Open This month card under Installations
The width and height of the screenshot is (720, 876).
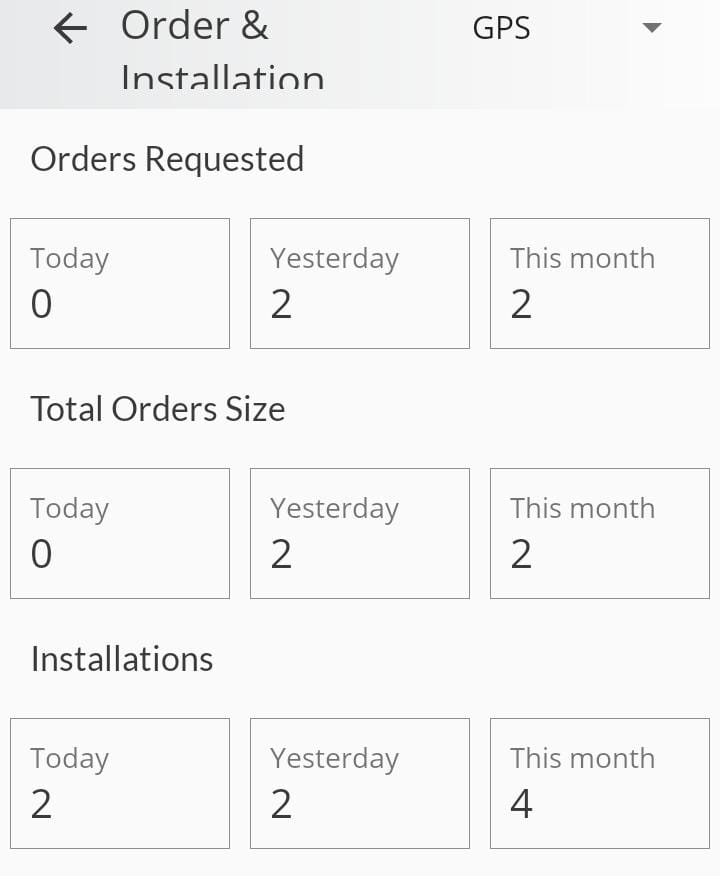coord(600,783)
